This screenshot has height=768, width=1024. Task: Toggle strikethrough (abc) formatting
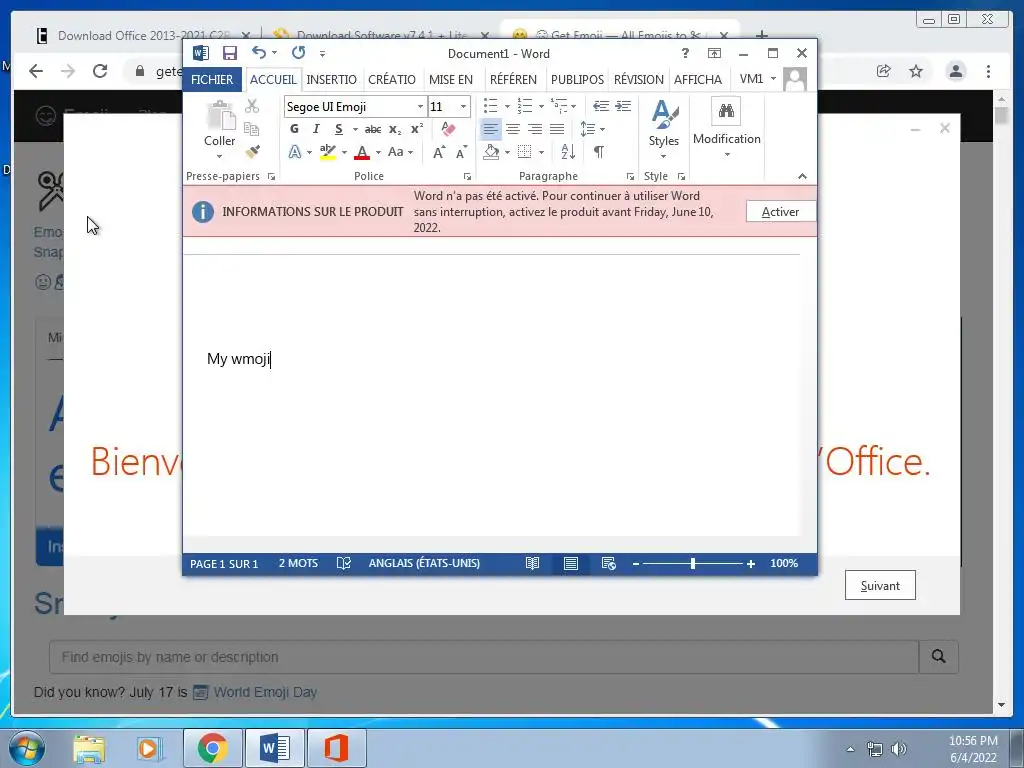coord(373,129)
